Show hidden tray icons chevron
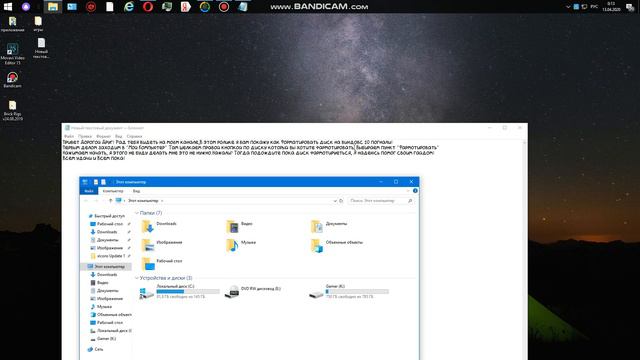 pos(568,7)
